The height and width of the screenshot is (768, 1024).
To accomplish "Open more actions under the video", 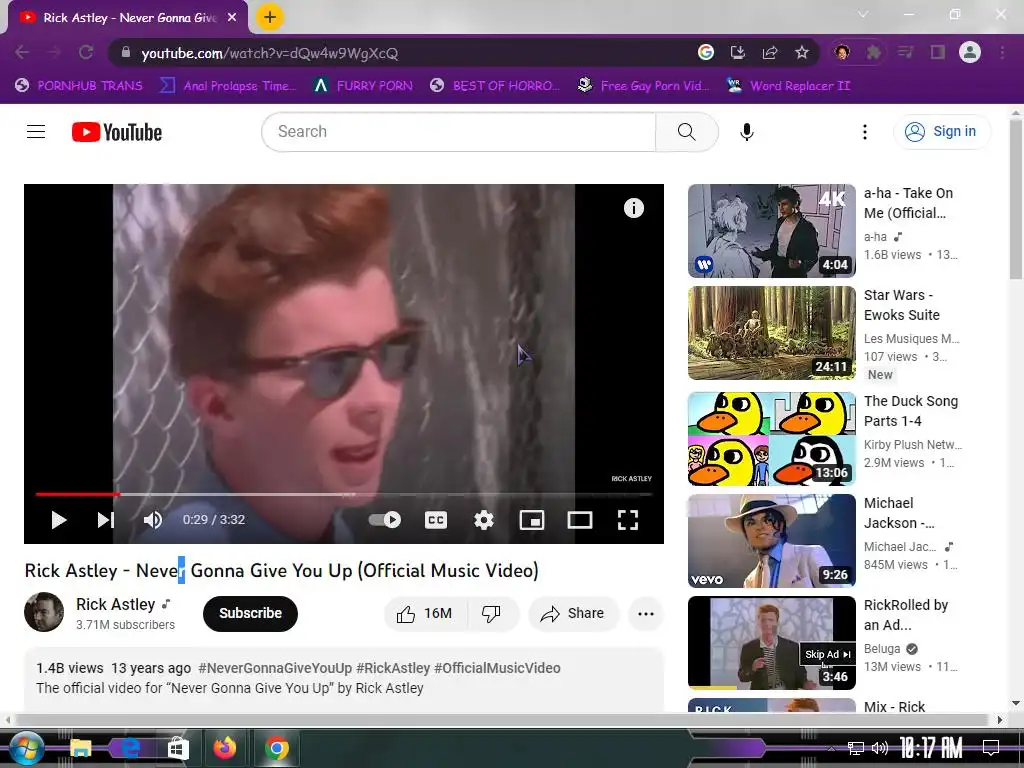I will pos(646,613).
